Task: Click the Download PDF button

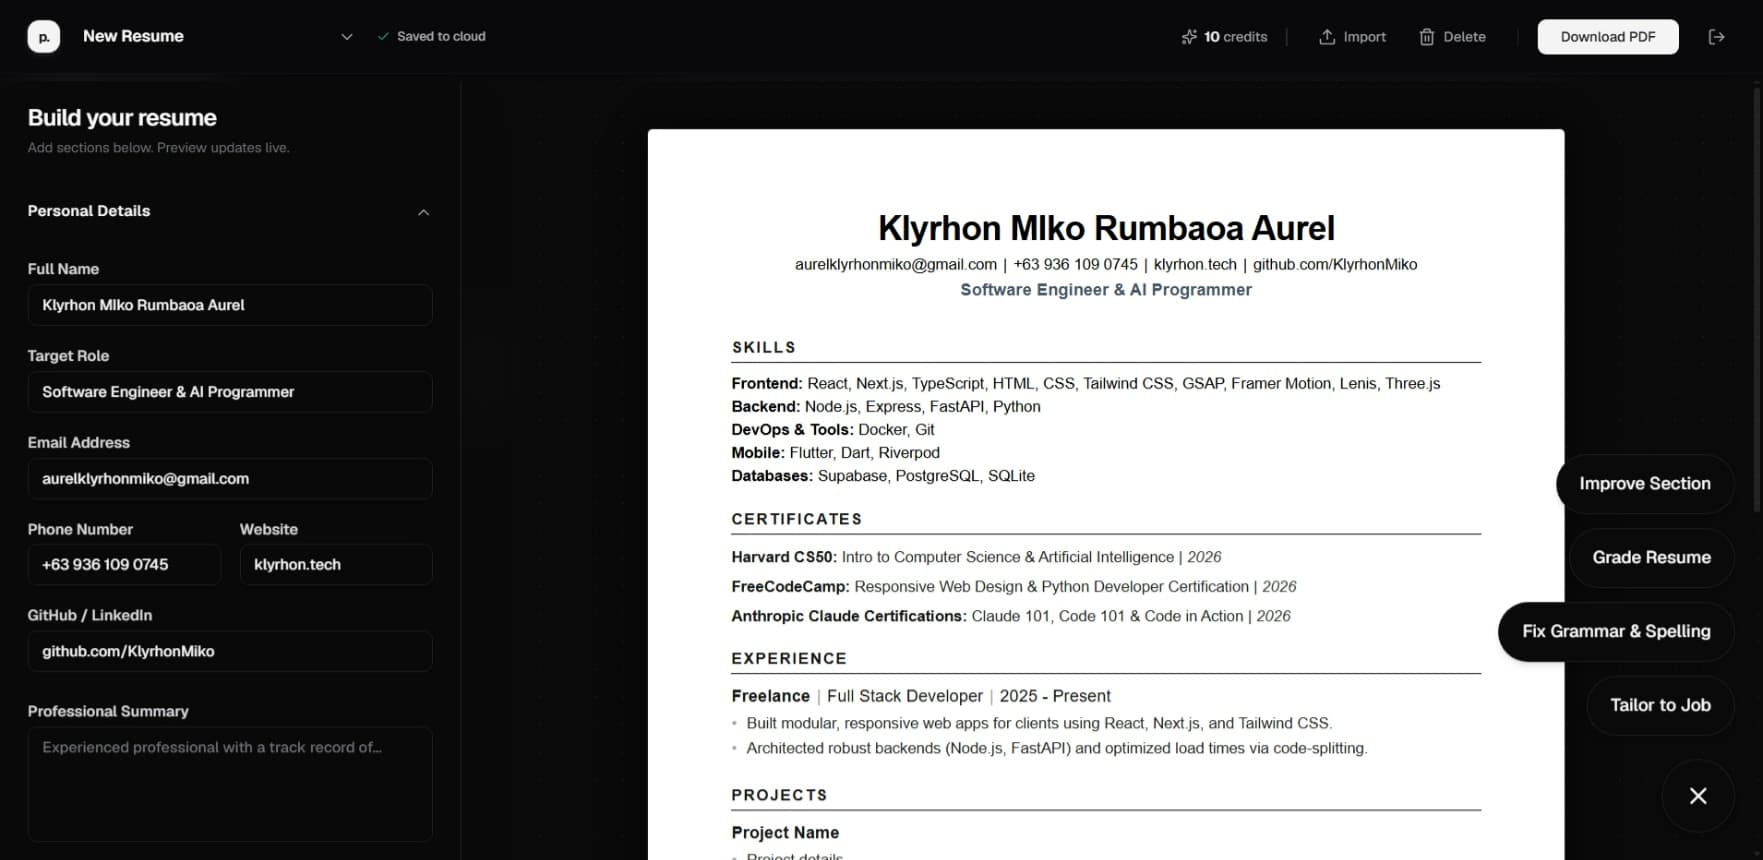Action: (1608, 37)
